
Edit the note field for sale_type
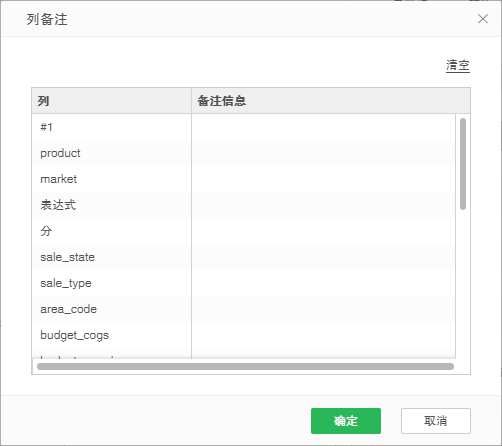pos(323,283)
